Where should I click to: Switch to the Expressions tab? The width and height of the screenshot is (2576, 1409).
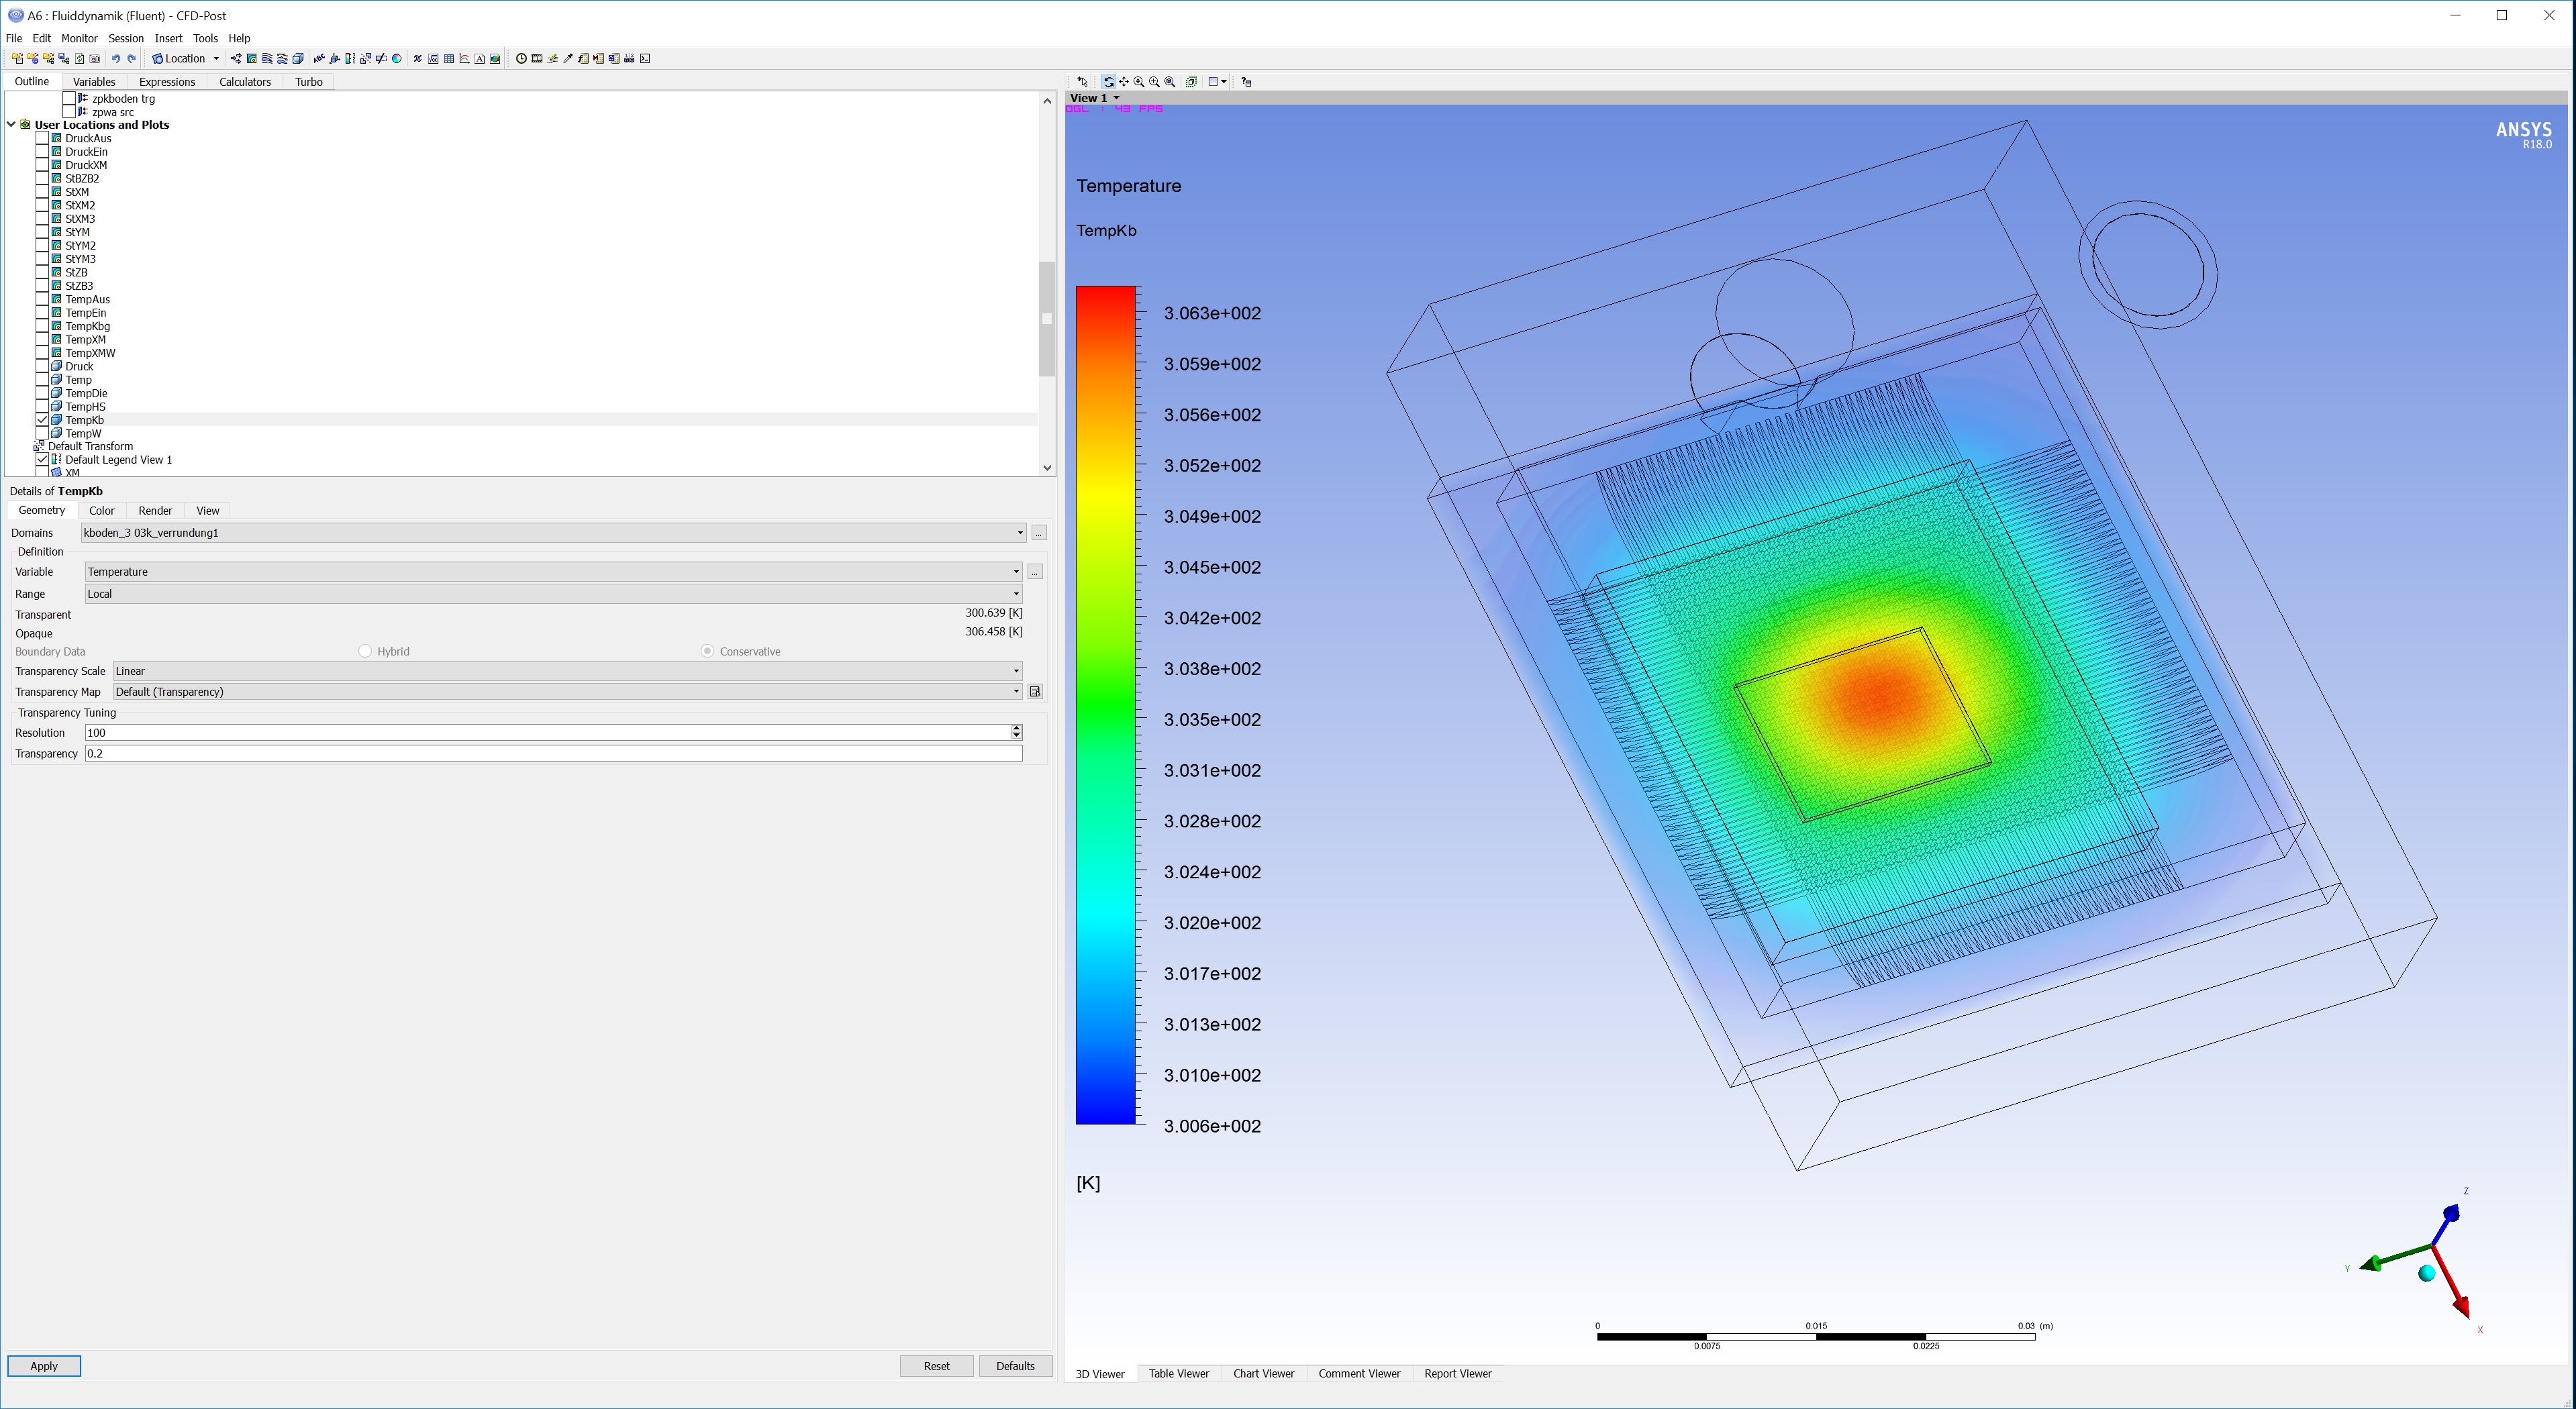pyautogui.click(x=167, y=82)
